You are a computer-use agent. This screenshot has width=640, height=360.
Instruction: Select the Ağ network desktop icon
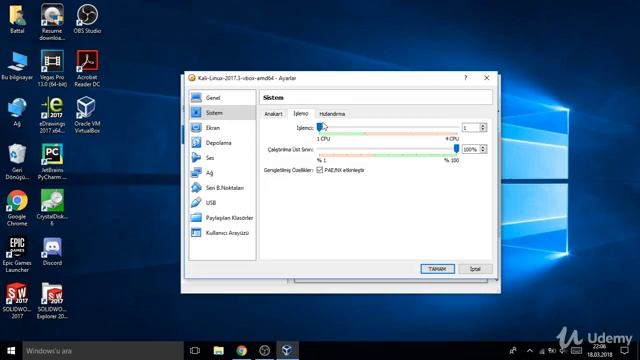tap(17, 111)
